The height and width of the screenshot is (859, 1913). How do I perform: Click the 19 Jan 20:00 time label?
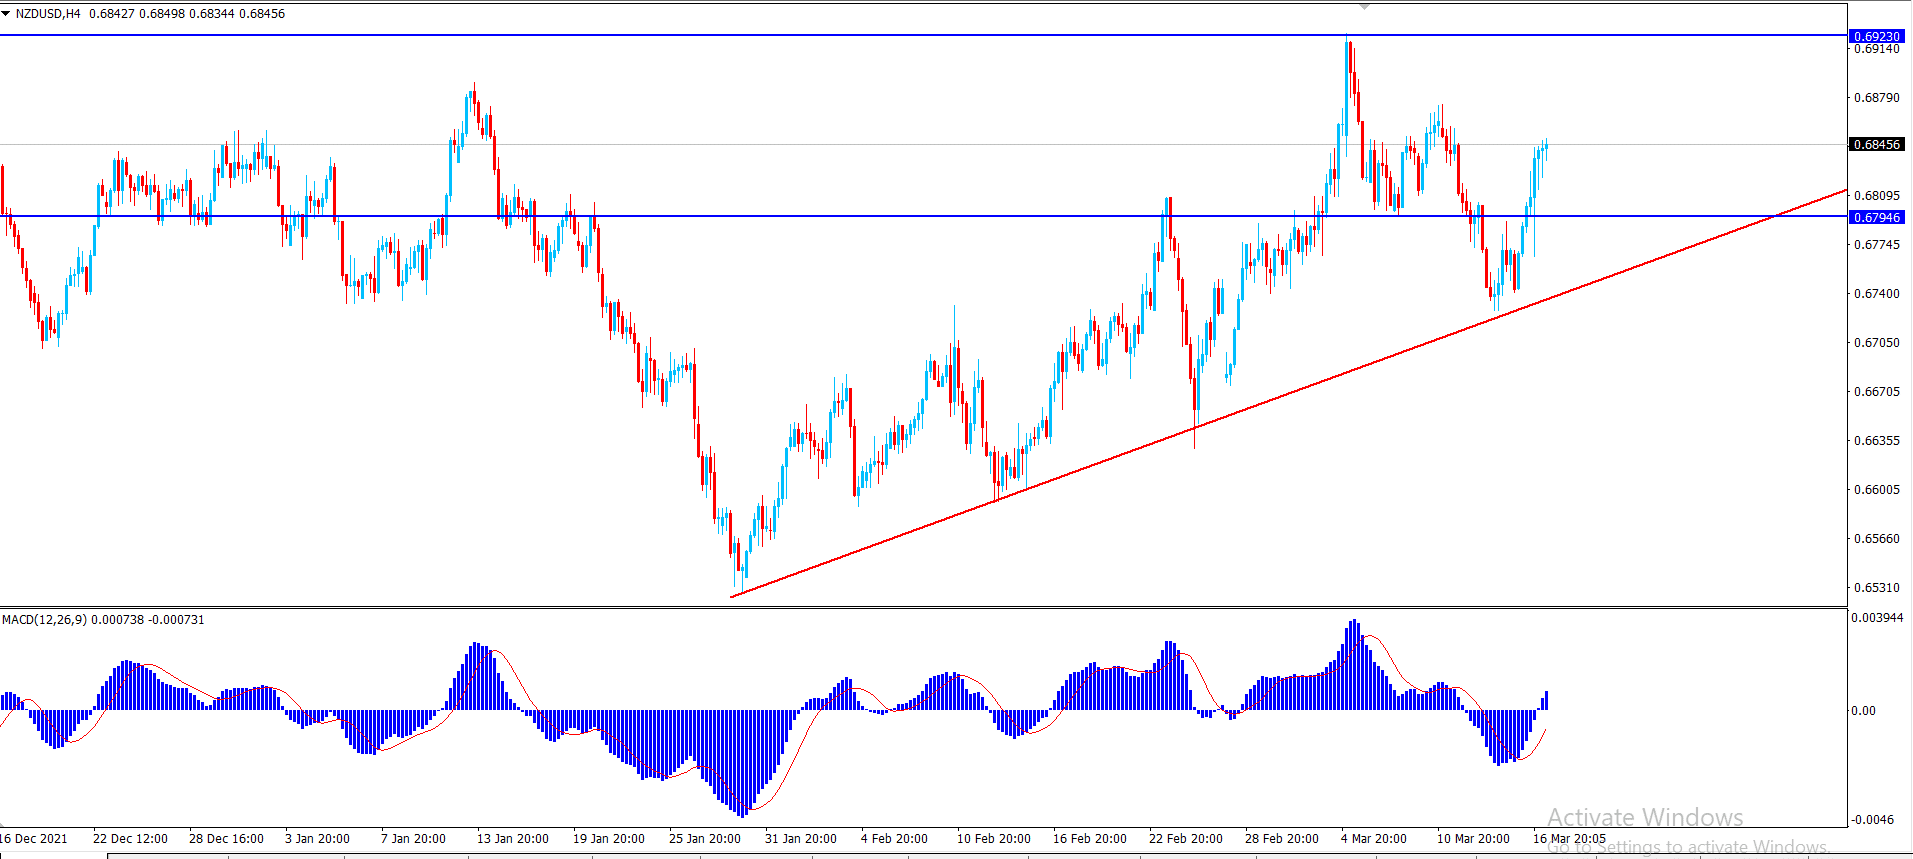pos(608,839)
